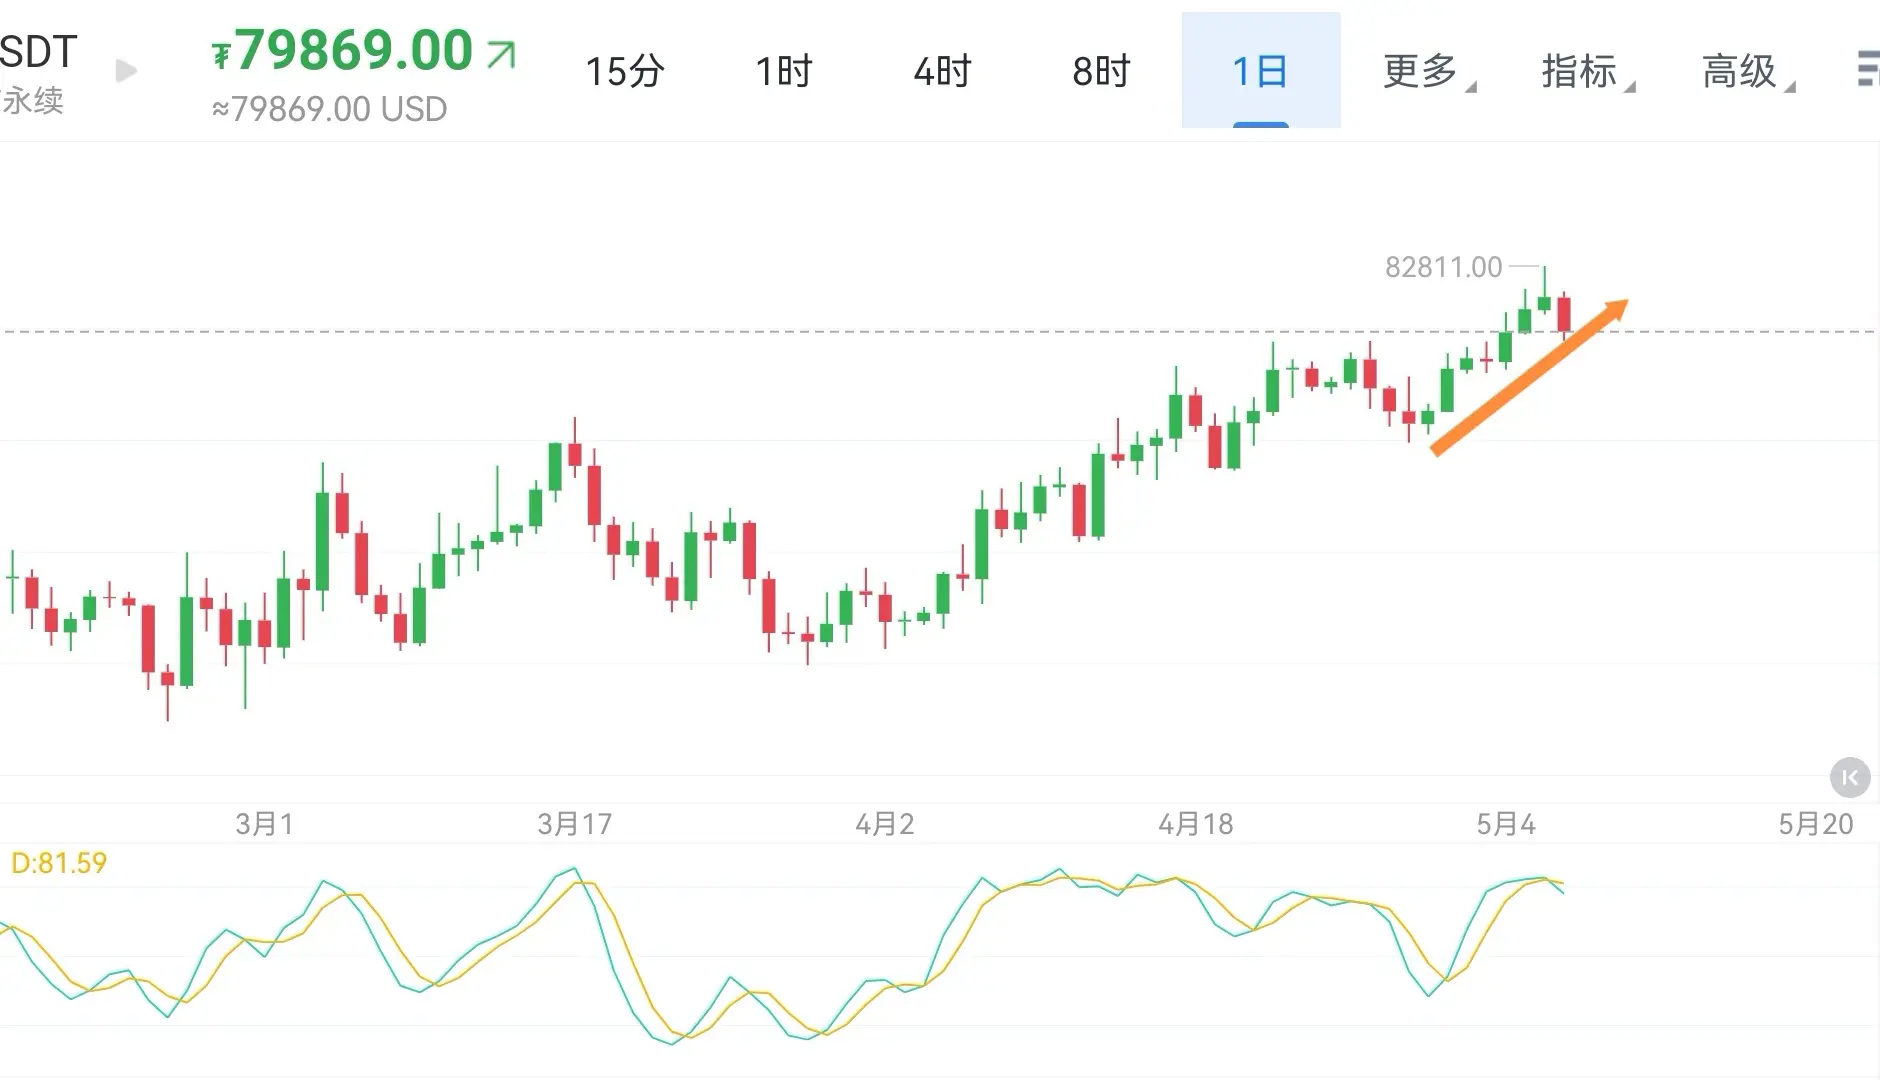
Task: Jump to latest candle with K button
Action: tap(1850, 777)
